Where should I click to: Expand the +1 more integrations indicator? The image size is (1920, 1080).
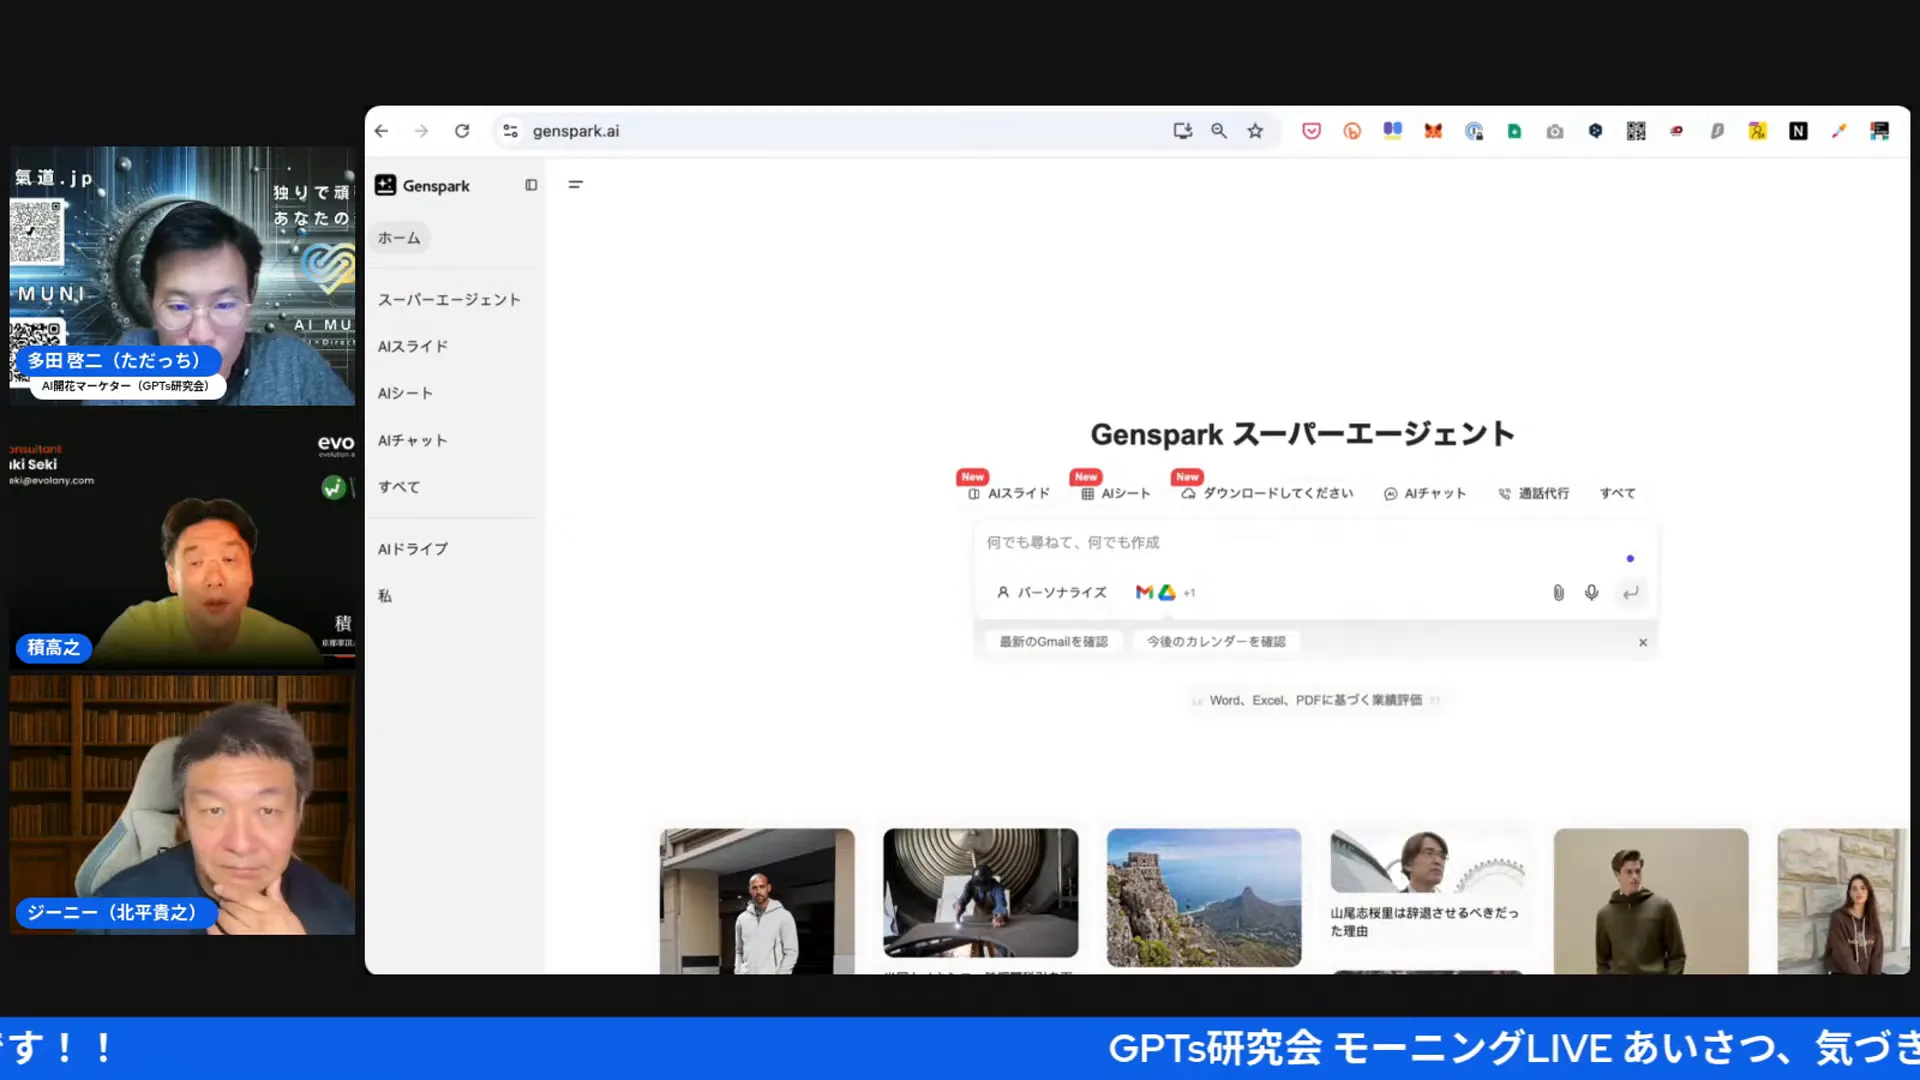point(1189,593)
